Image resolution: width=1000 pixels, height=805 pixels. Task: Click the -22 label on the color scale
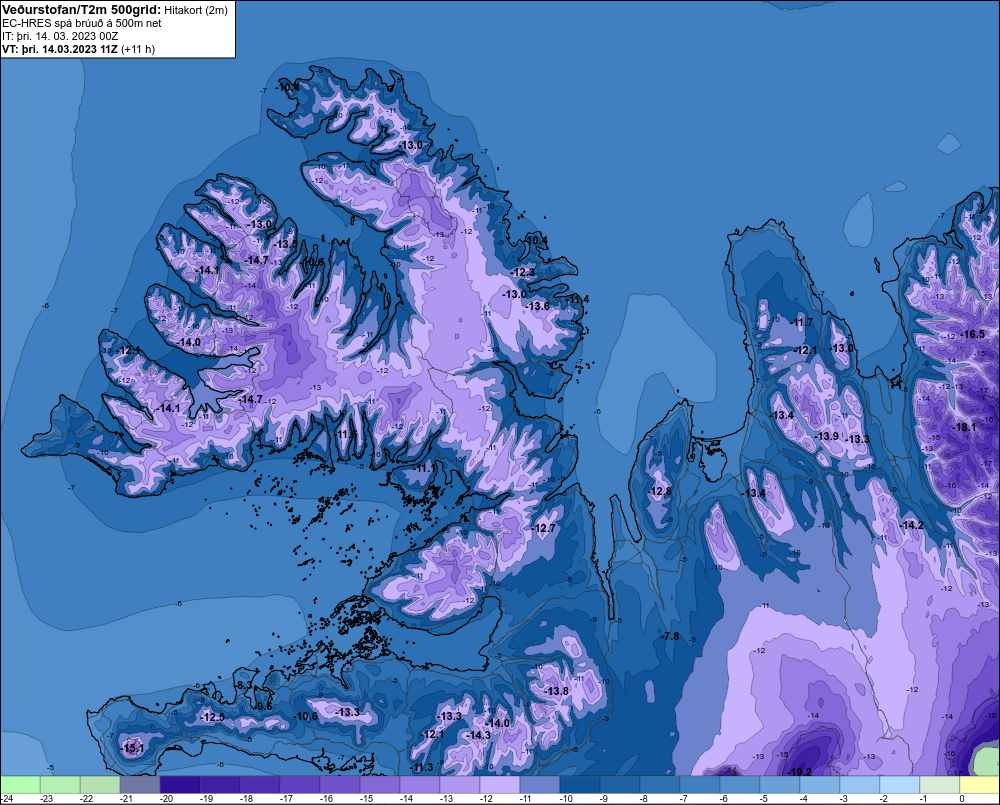point(86,798)
